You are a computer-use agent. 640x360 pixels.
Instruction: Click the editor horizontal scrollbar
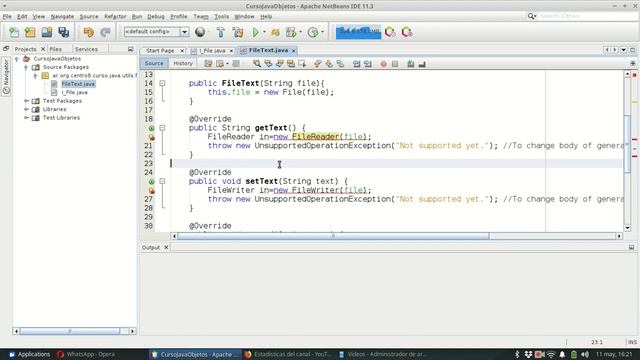(333, 236)
